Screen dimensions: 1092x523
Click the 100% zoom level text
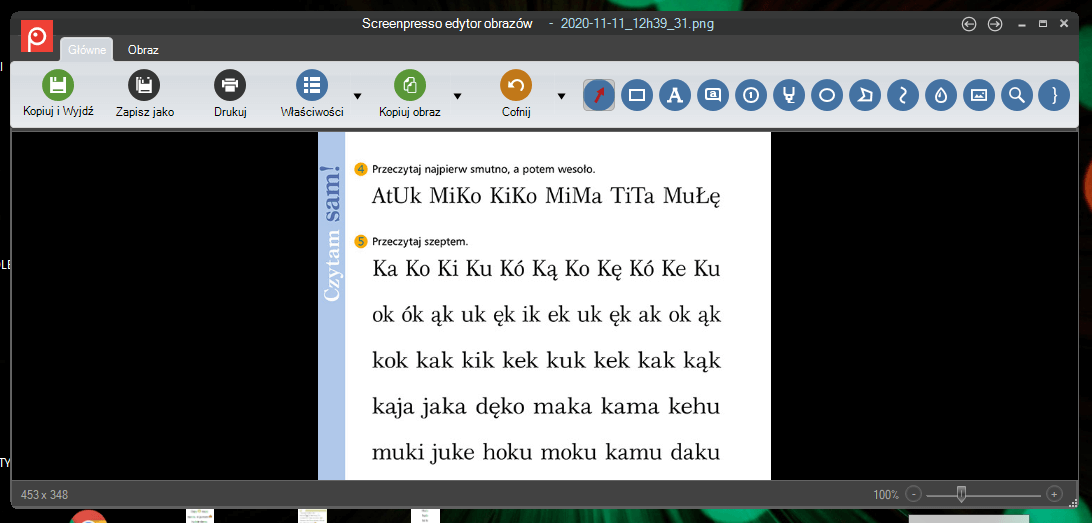(886, 495)
